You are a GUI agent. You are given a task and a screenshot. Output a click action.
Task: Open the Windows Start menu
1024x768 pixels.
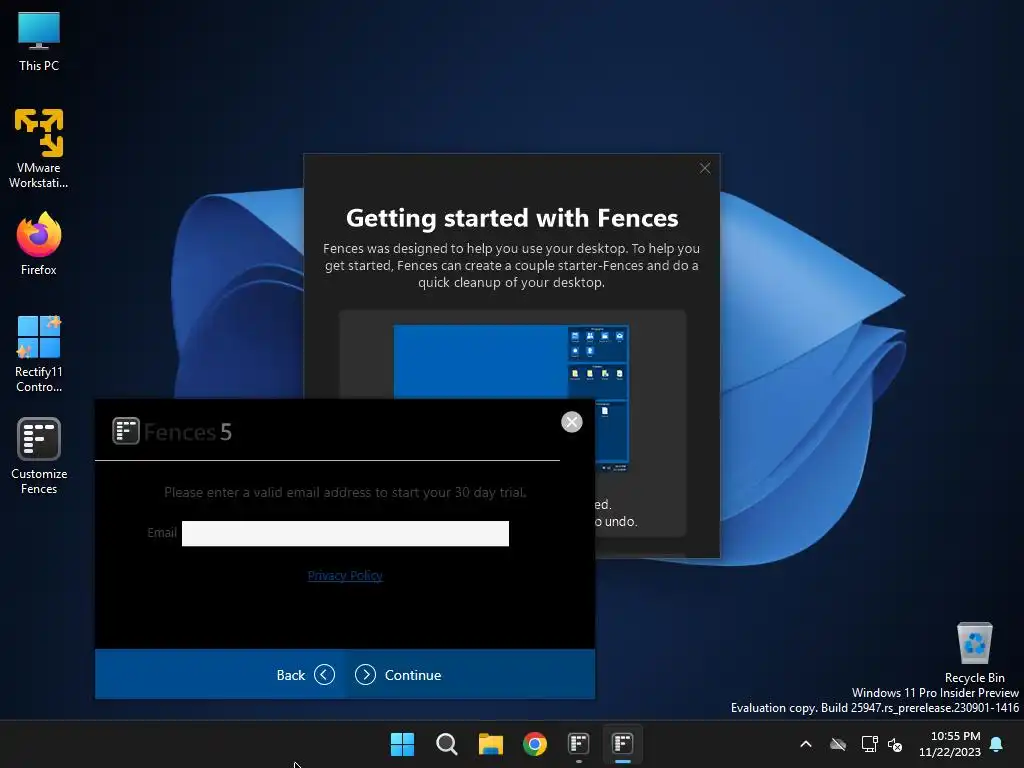tap(402, 744)
